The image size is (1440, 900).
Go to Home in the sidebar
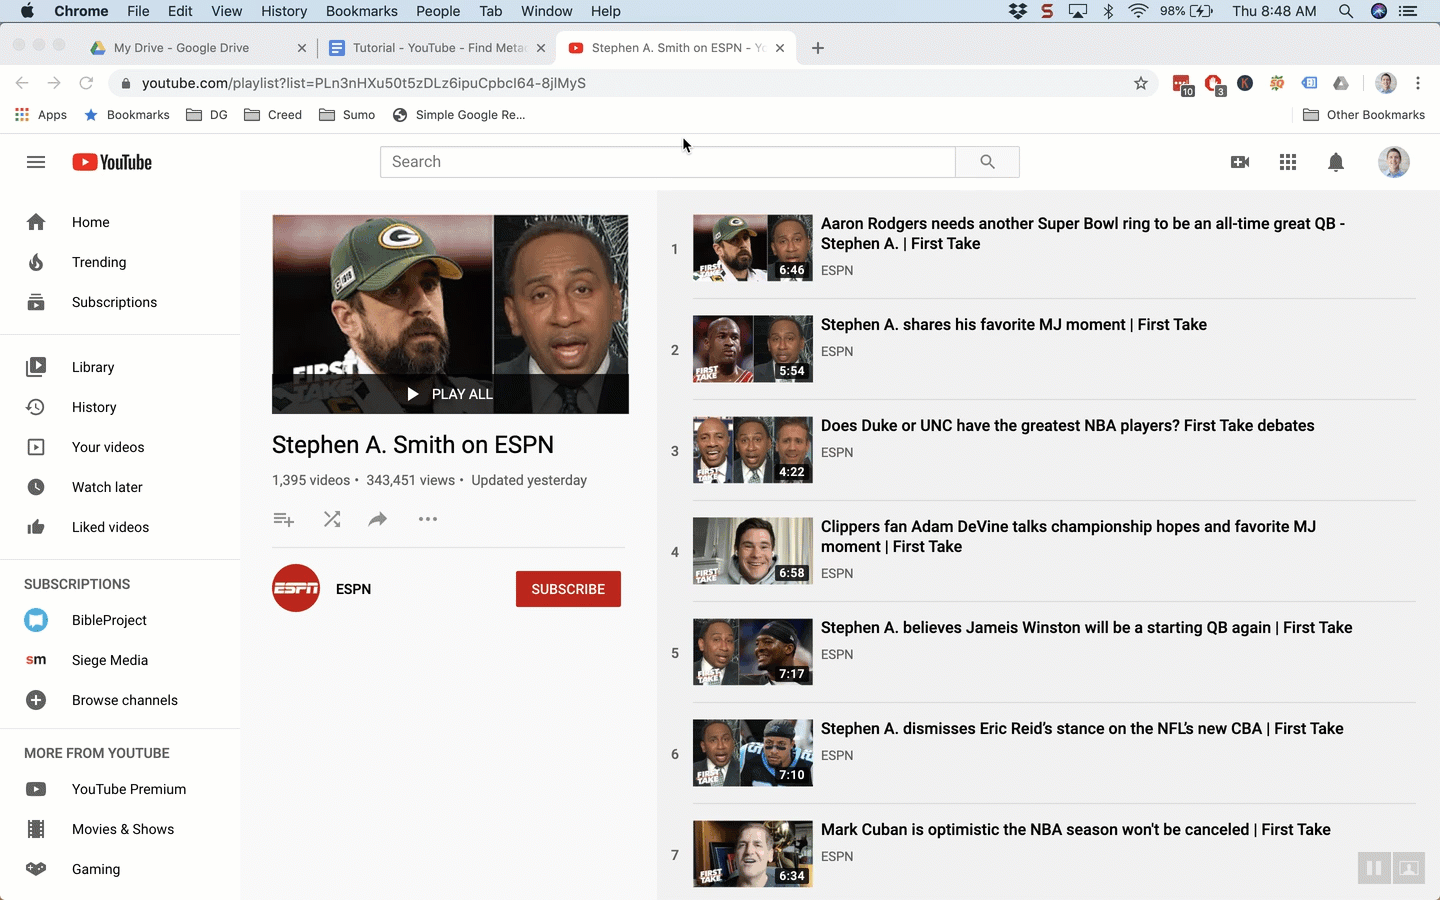[x=120, y=222]
